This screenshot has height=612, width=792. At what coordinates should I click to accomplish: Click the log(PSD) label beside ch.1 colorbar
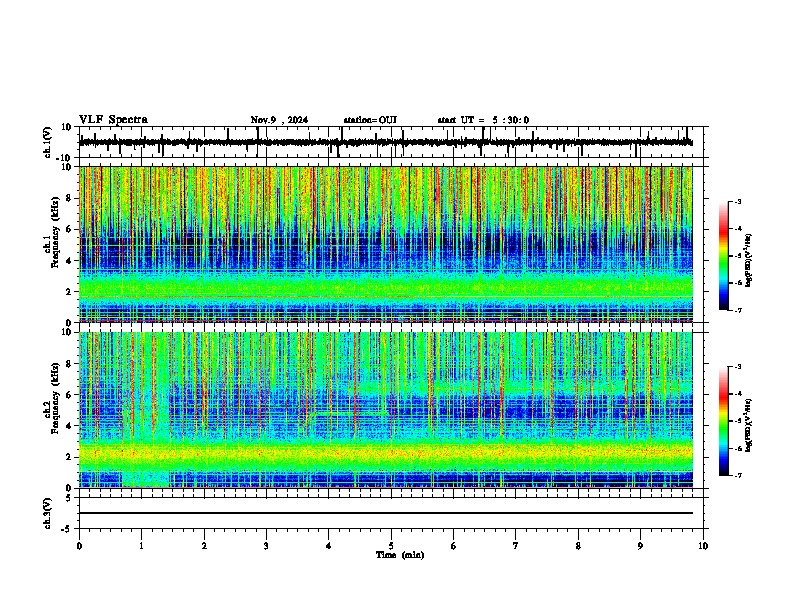(748, 261)
